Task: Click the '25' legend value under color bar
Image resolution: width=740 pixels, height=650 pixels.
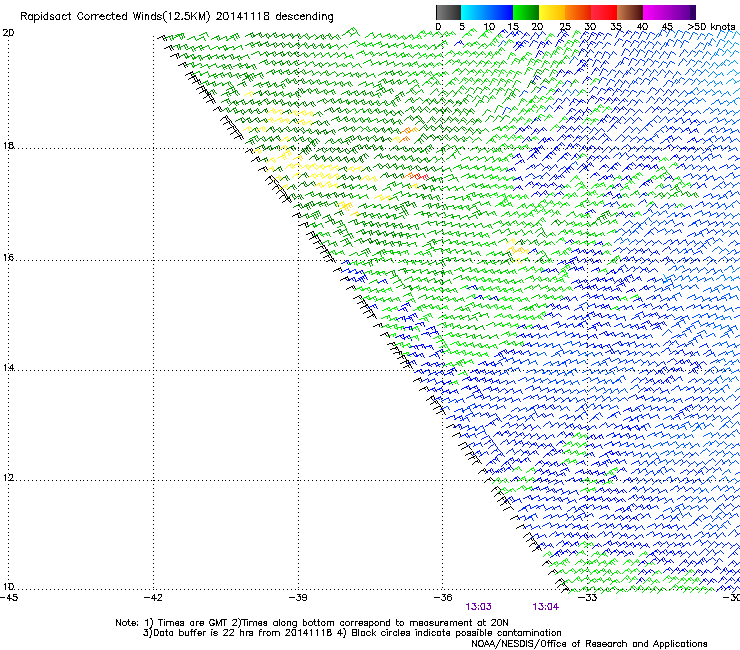Action: 565,27
